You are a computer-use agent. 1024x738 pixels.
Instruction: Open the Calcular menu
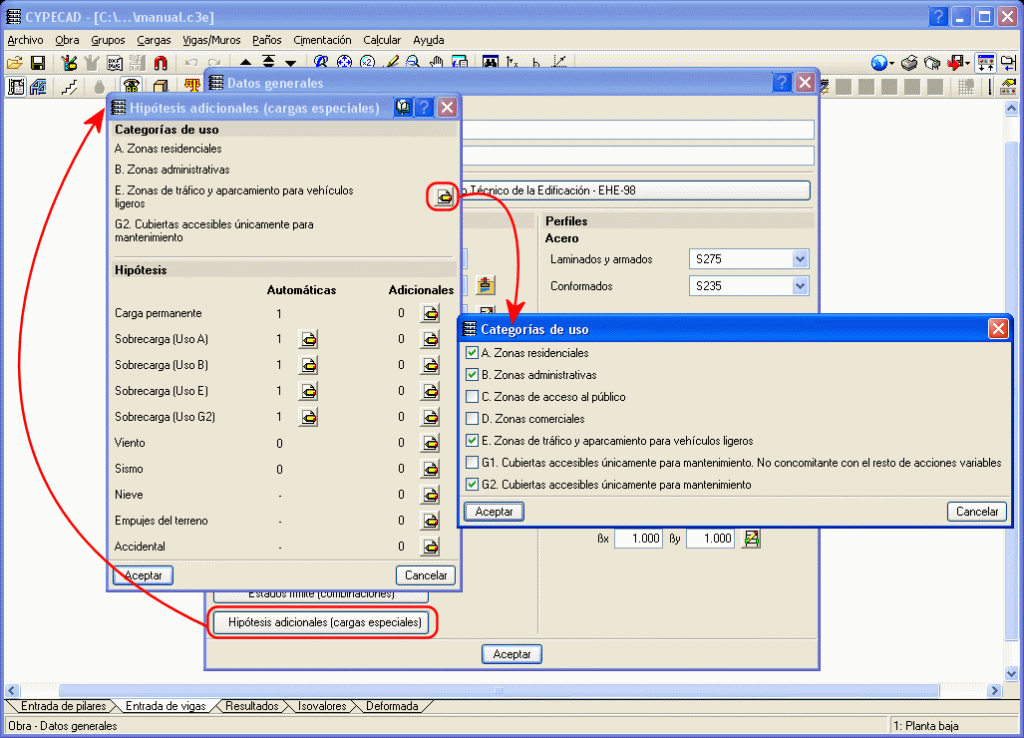click(382, 40)
